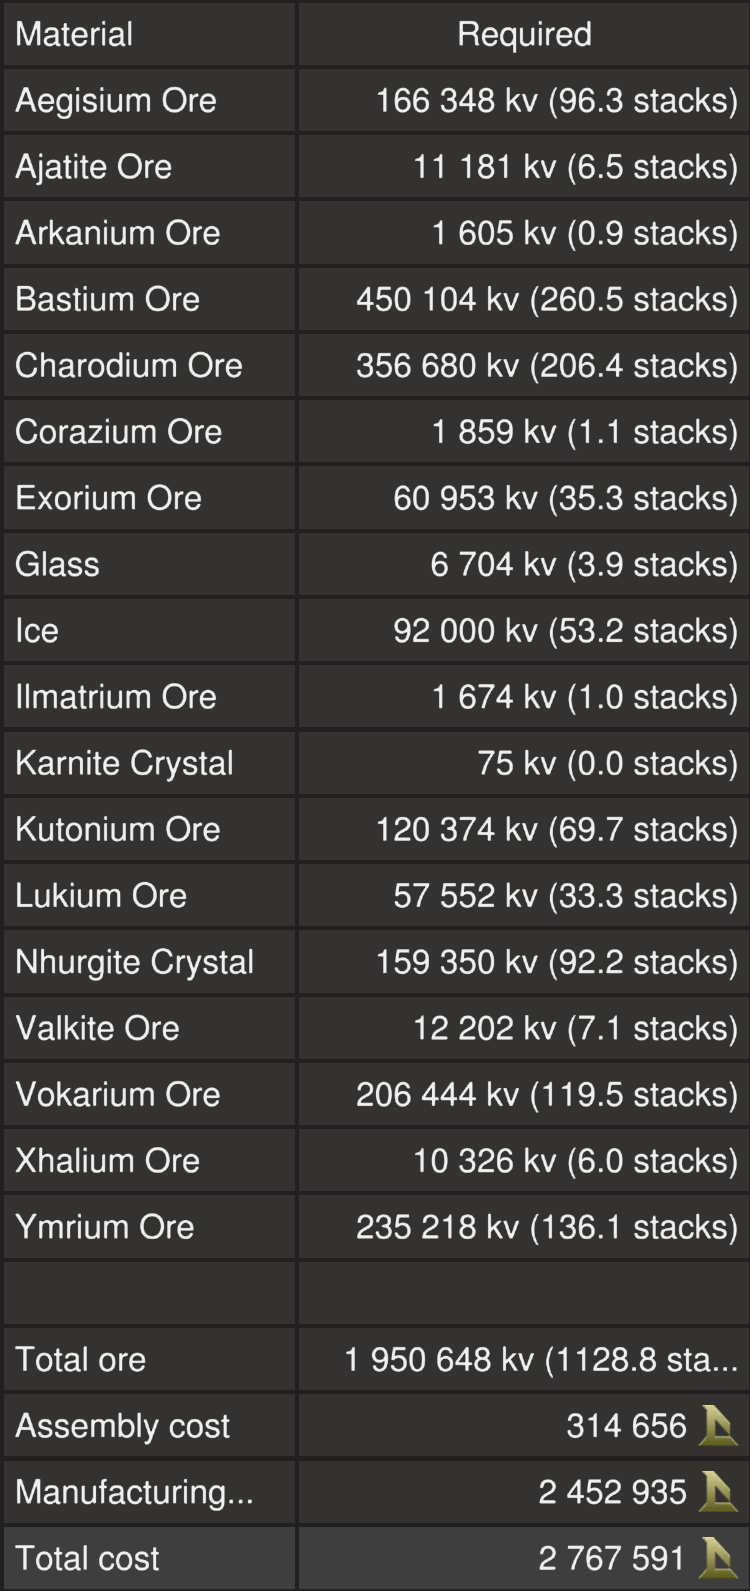Viewport: 750px width, 1591px height.
Task: Click the currency icon beside Assembly cost
Action: pos(717,1426)
